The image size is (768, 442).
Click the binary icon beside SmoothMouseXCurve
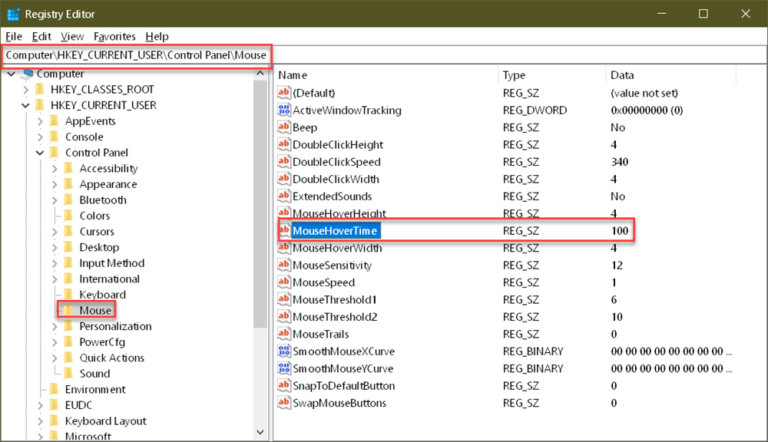pyautogui.click(x=284, y=351)
